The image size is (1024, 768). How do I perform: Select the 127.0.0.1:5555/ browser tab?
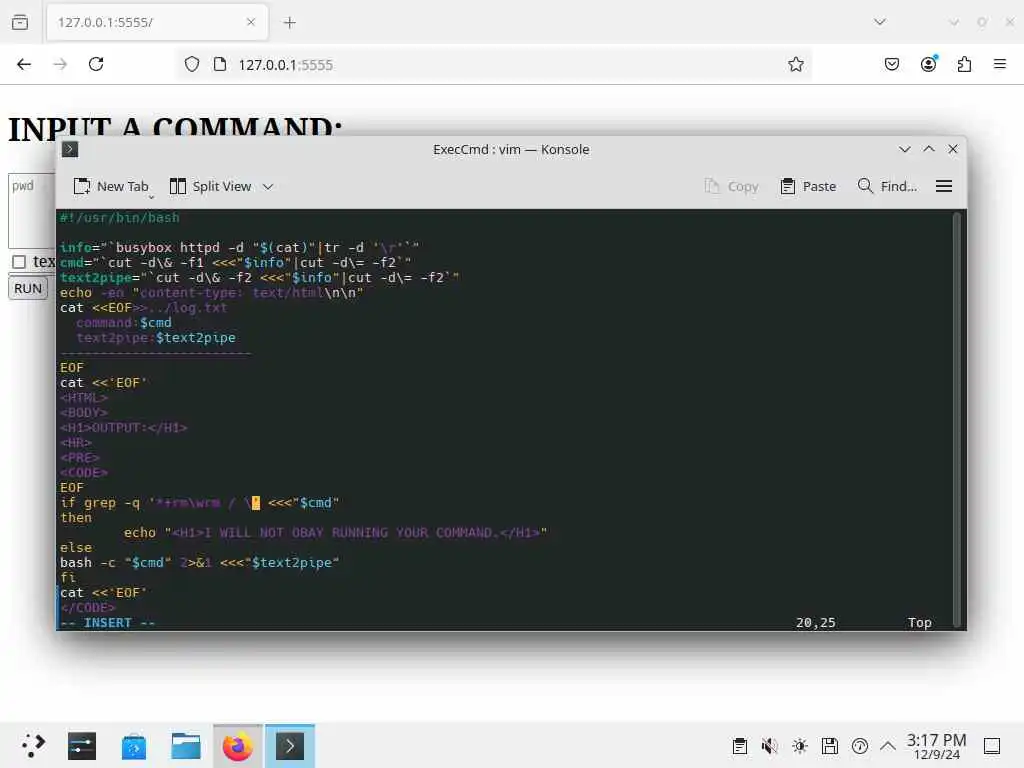[157, 22]
